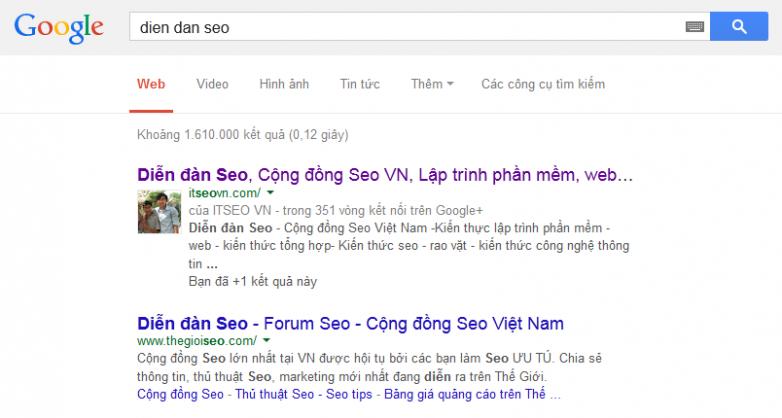Open Các công cụ tìm kiếm
The height and width of the screenshot is (418, 782).
click(x=543, y=83)
